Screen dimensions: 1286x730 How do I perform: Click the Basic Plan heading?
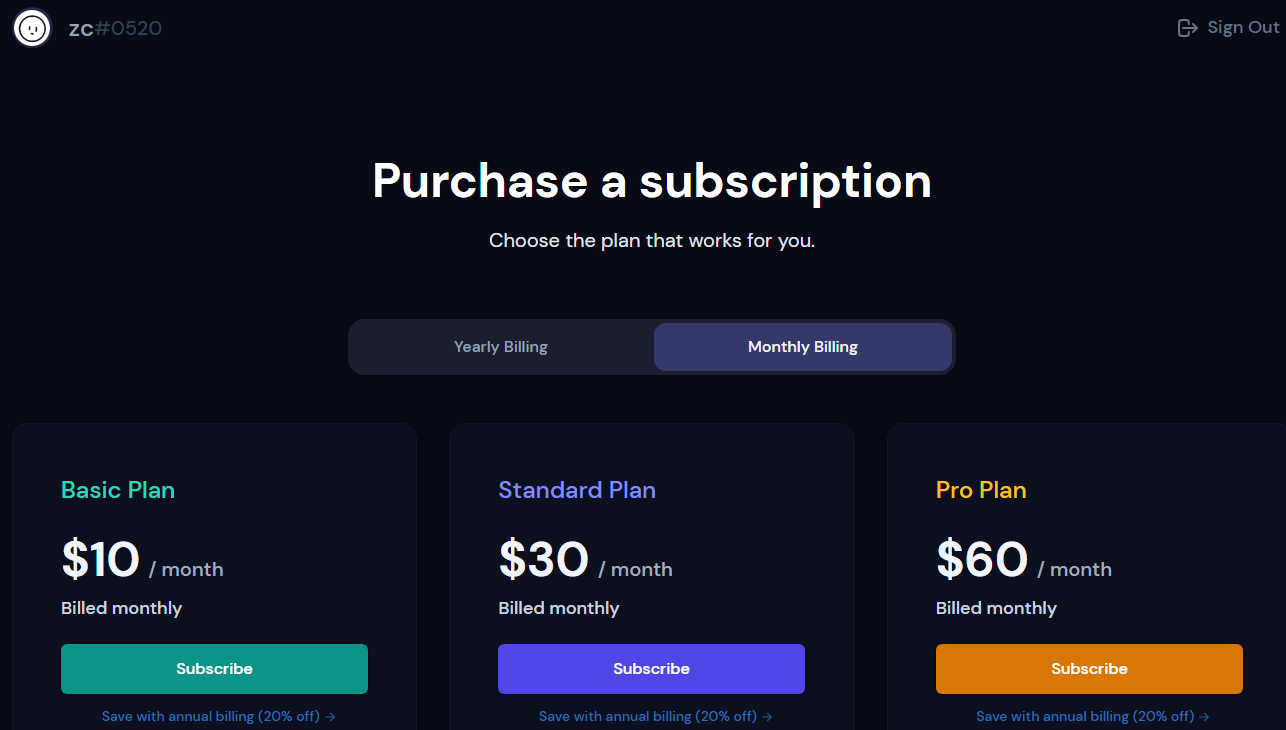pos(118,490)
